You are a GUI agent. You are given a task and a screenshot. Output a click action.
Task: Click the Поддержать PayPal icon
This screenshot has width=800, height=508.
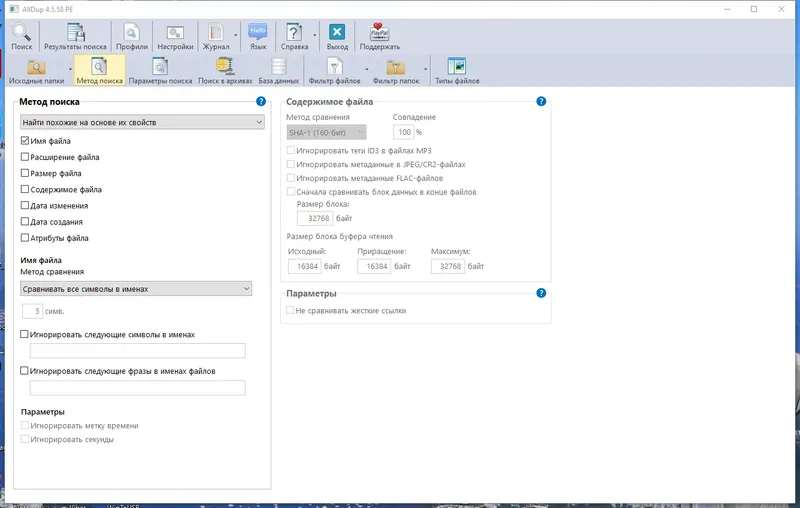tap(380, 37)
